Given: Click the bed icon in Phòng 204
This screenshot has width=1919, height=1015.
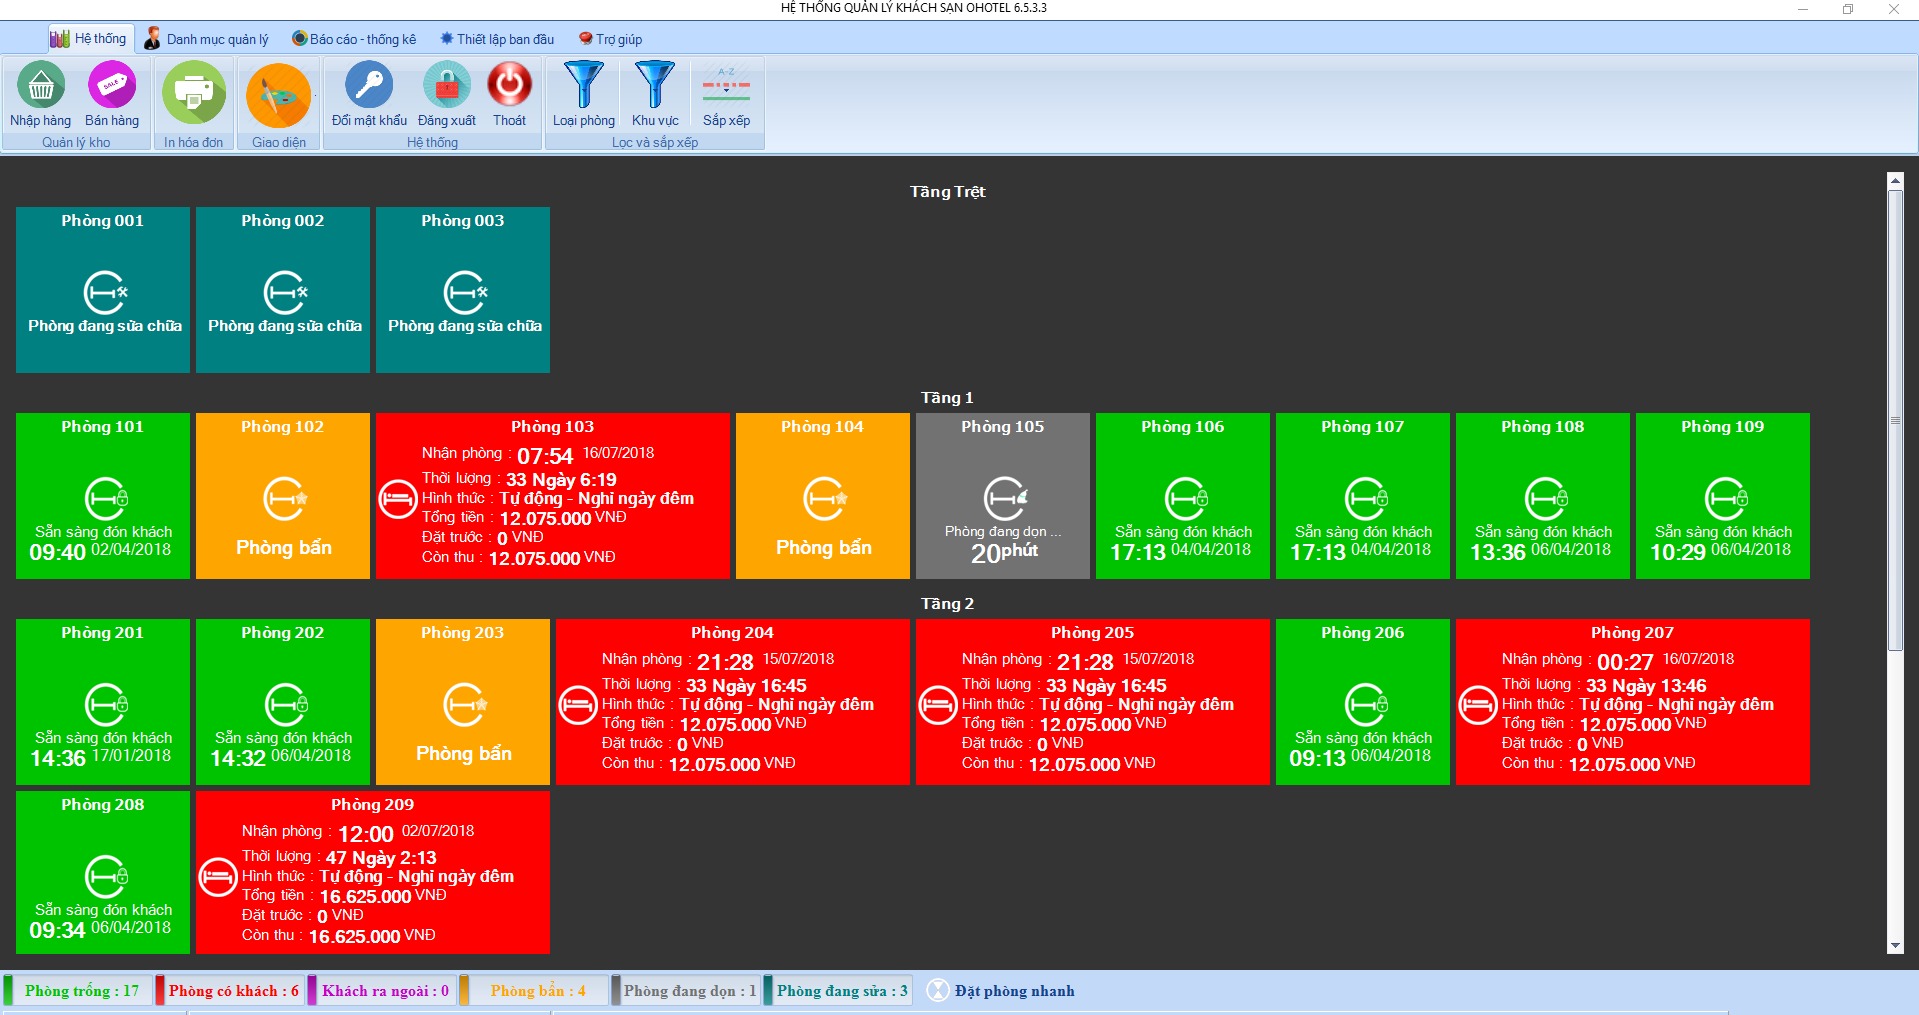Looking at the screenshot, I should point(578,705).
